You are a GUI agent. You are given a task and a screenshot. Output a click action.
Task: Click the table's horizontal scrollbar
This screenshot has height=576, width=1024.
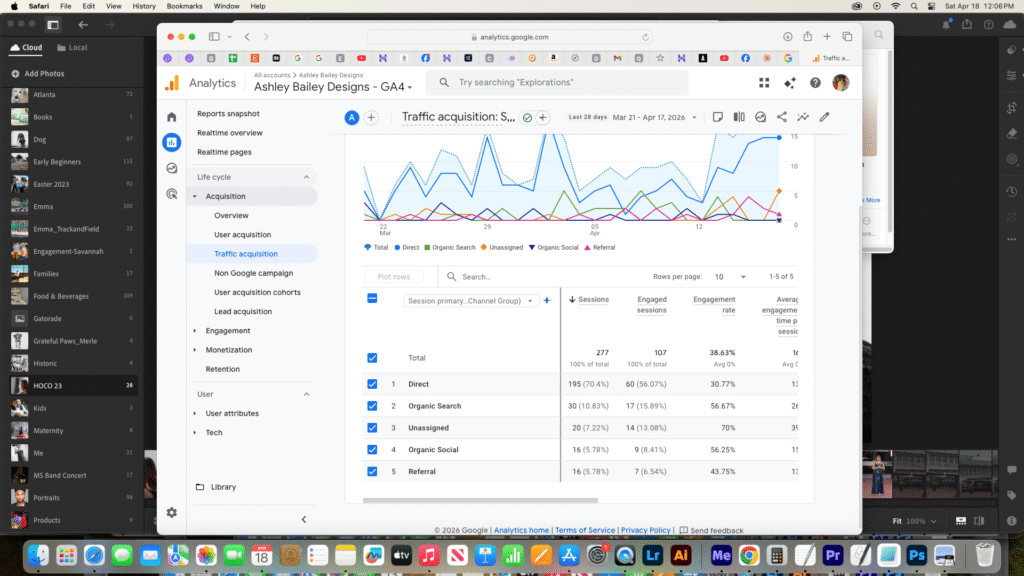[480, 501]
